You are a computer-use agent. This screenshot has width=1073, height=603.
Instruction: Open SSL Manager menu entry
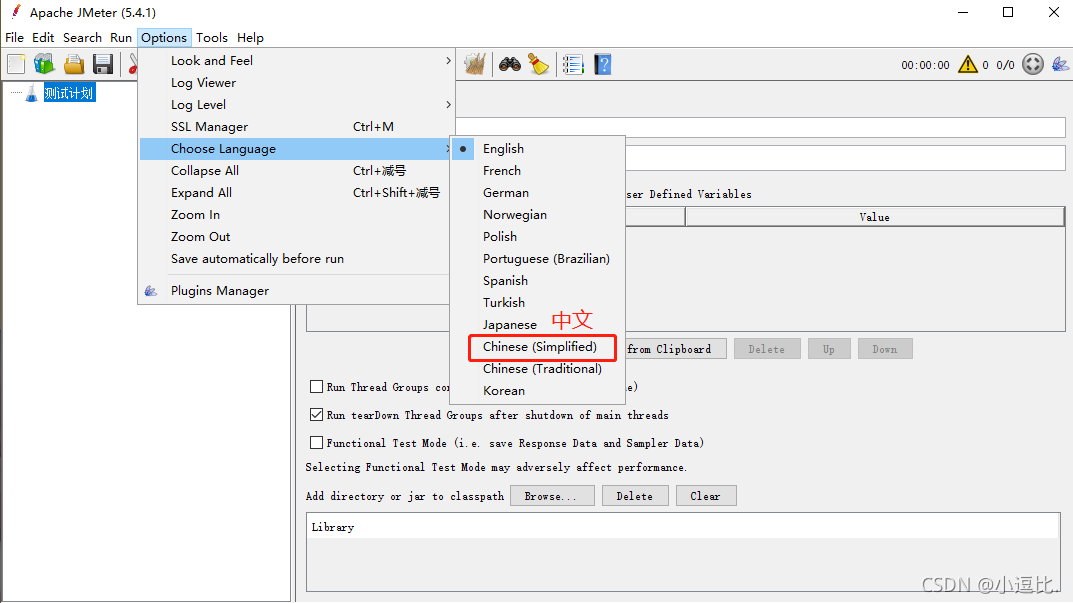[297, 127]
